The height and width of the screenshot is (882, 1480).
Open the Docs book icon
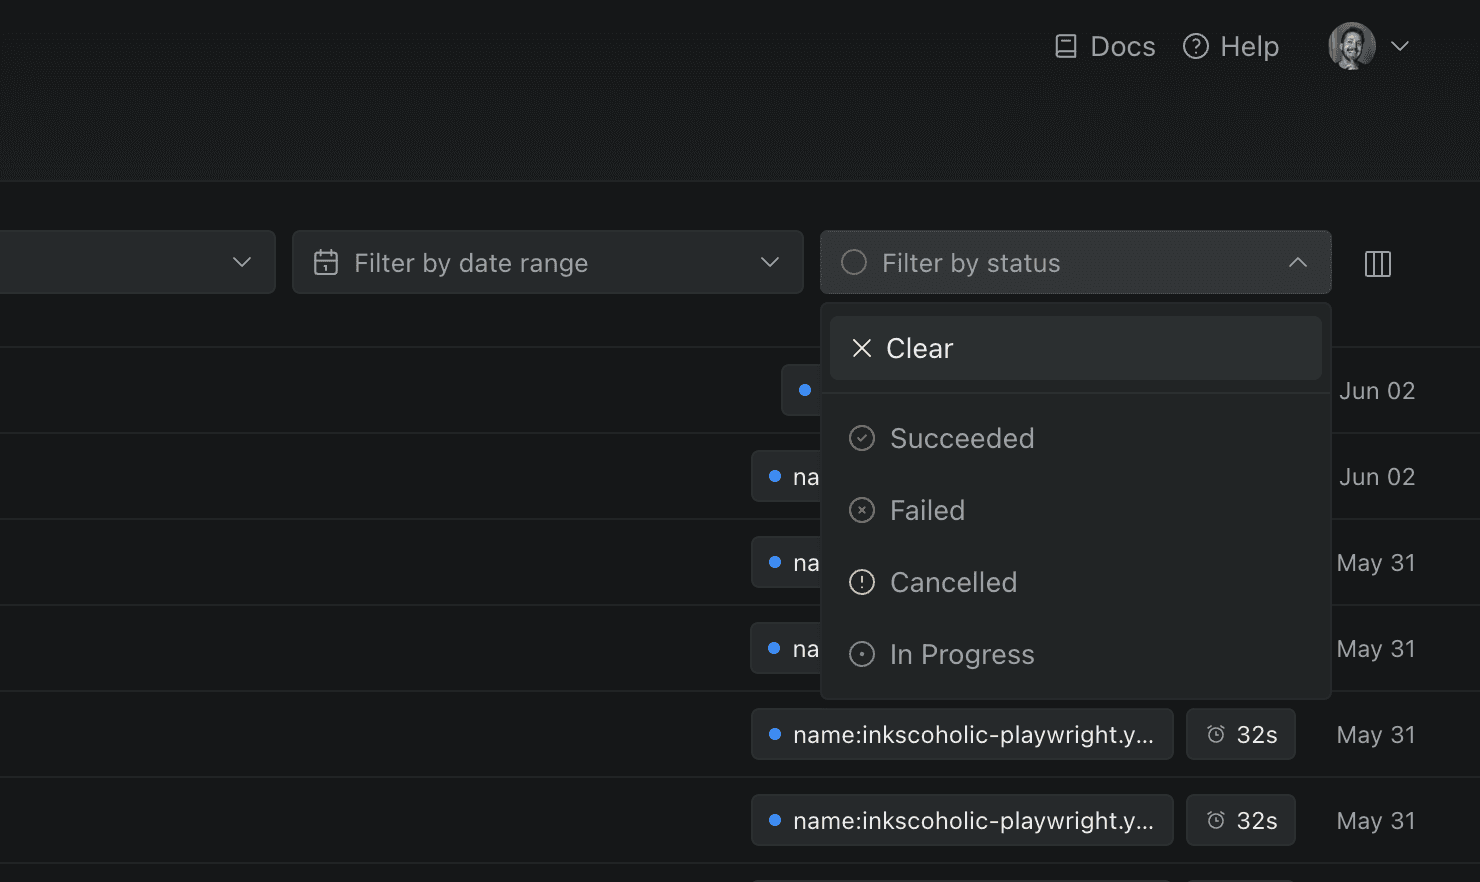pyautogui.click(x=1066, y=47)
